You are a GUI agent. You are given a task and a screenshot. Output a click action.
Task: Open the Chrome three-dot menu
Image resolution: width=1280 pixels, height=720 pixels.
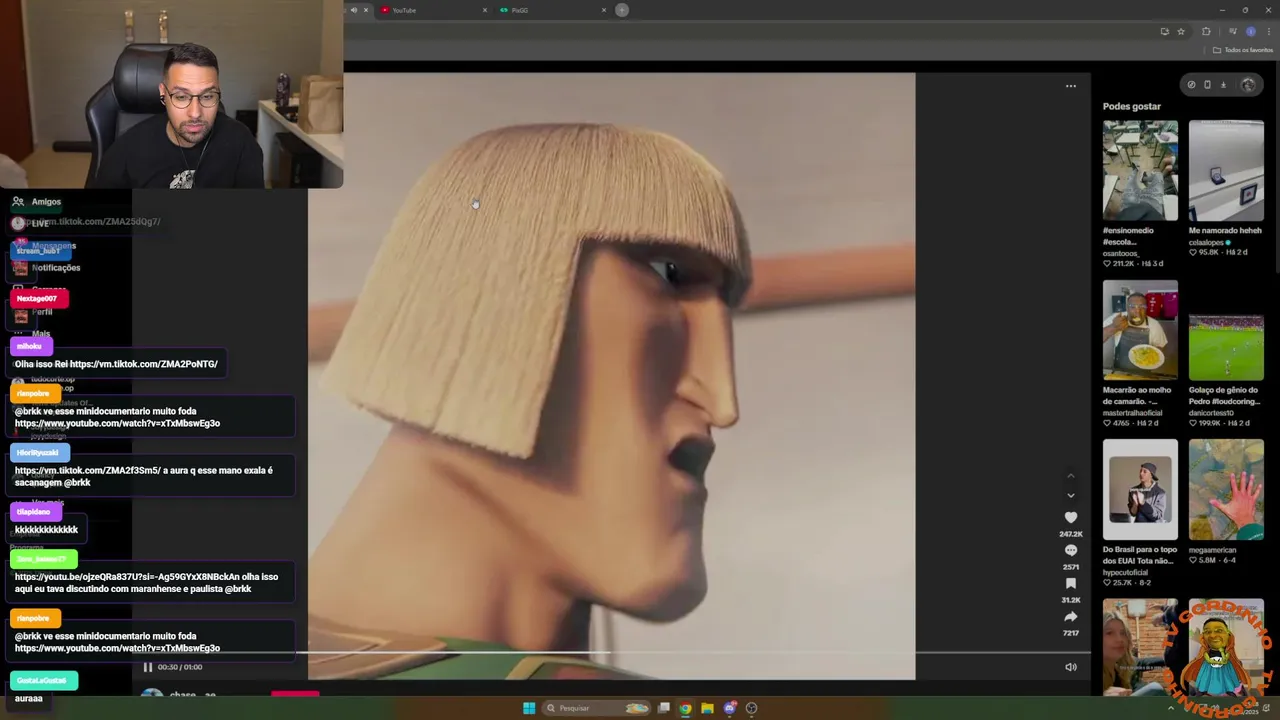pos(1268,31)
